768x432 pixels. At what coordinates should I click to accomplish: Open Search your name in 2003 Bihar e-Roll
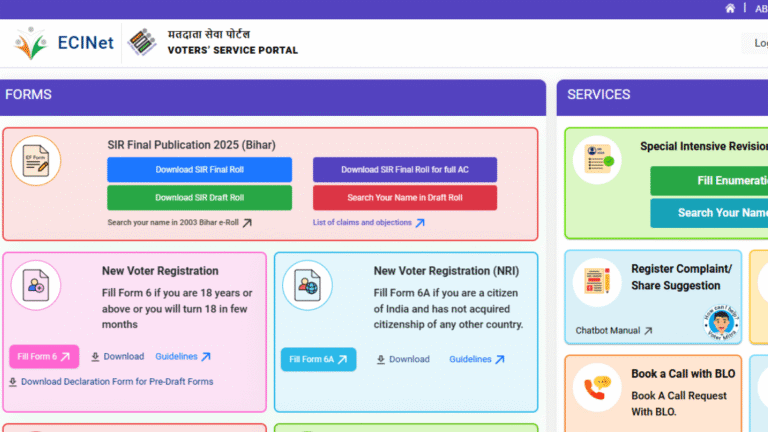[x=173, y=222]
